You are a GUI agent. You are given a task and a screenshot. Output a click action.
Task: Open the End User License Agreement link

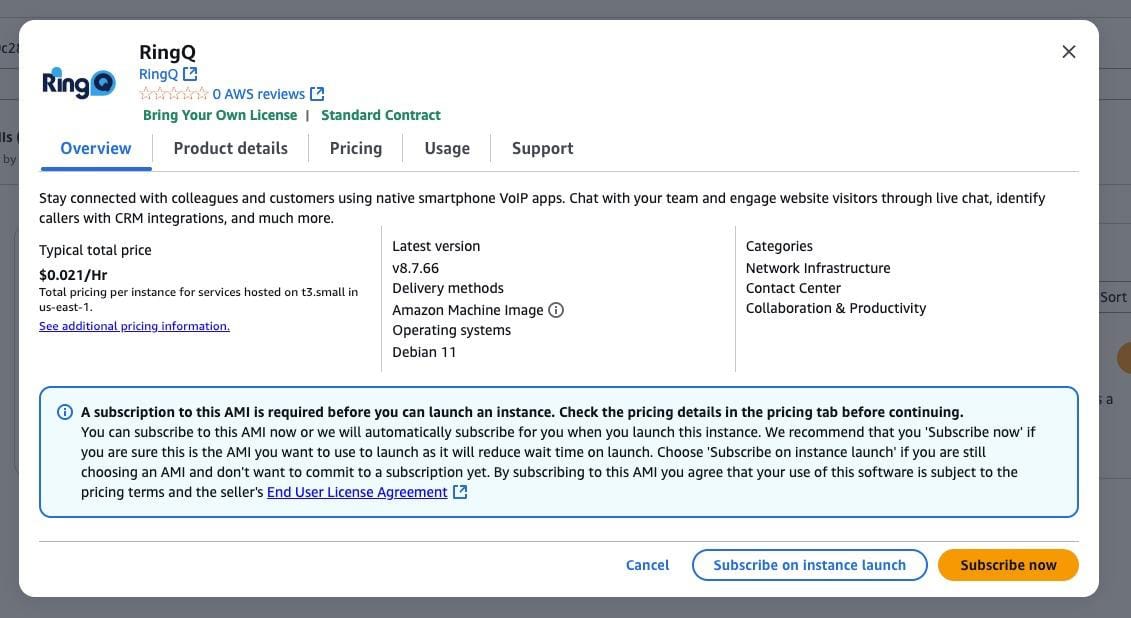coord(357,492)
